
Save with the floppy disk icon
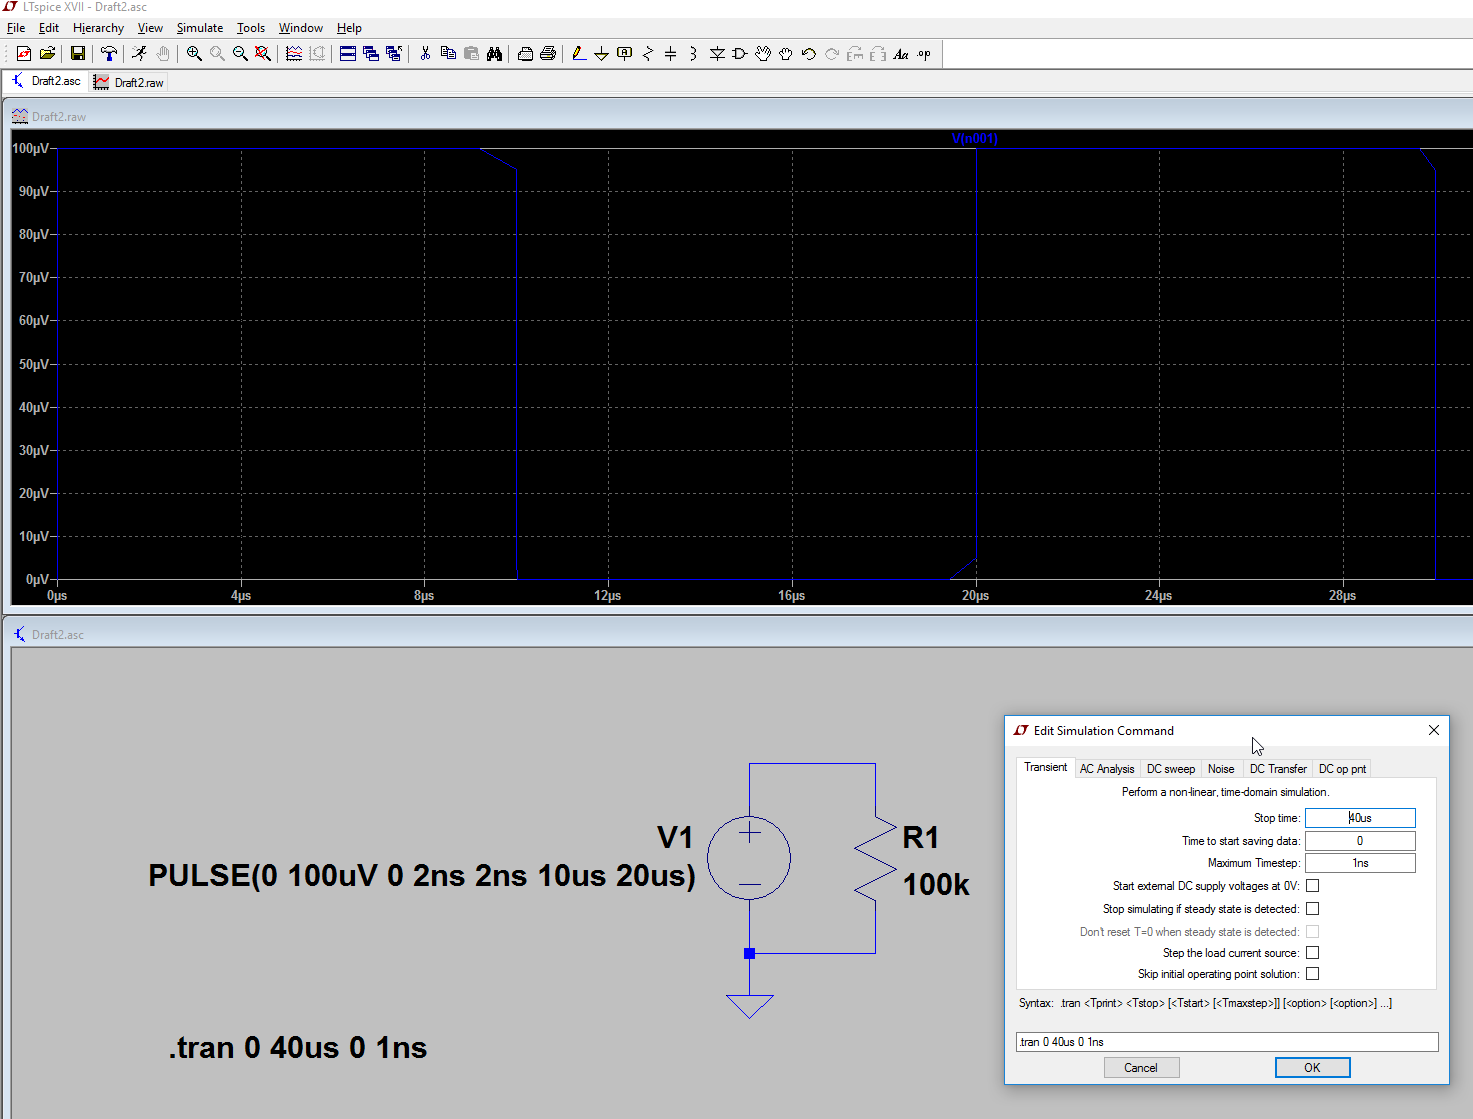(x=77, y=54)
